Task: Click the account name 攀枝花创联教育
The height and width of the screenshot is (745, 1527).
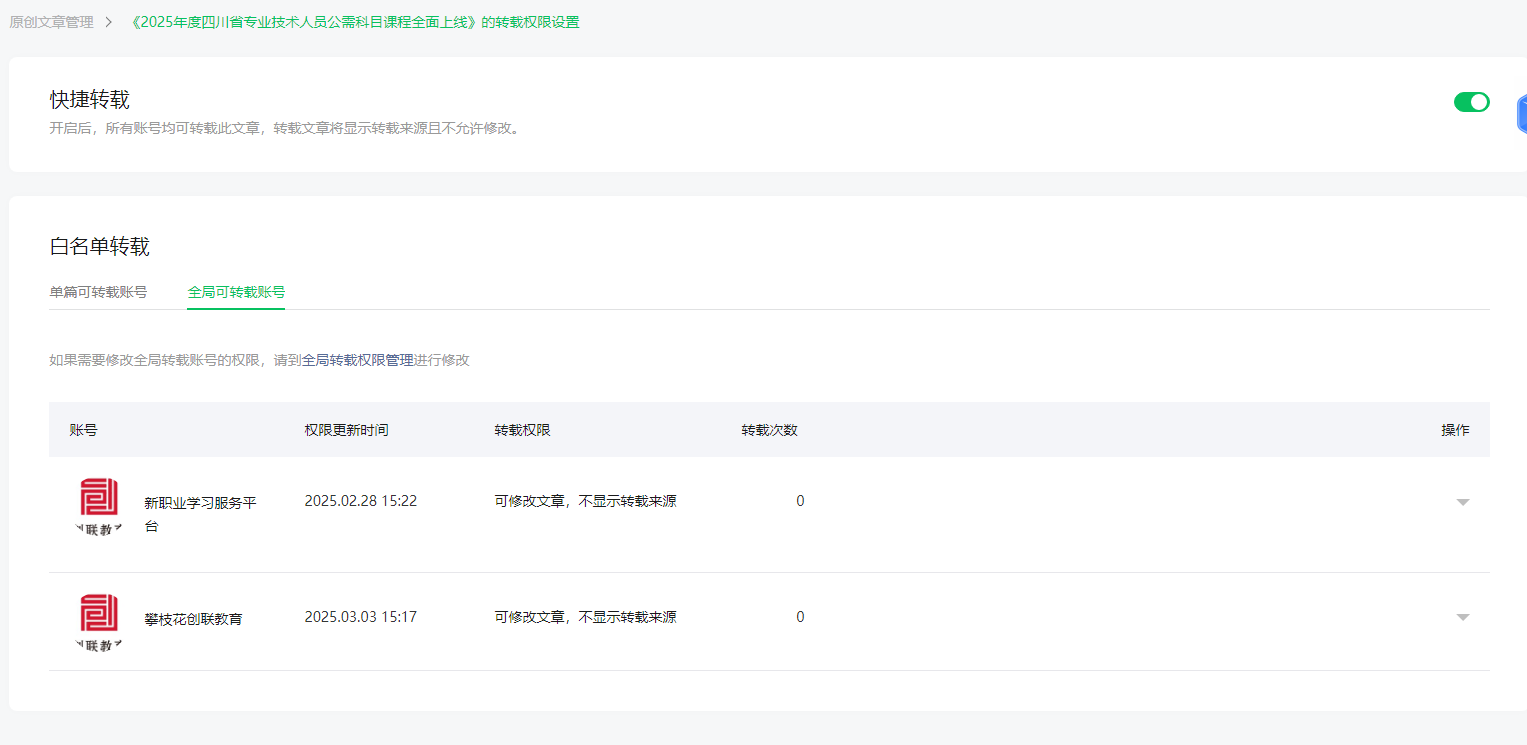Action: [193, 619]
